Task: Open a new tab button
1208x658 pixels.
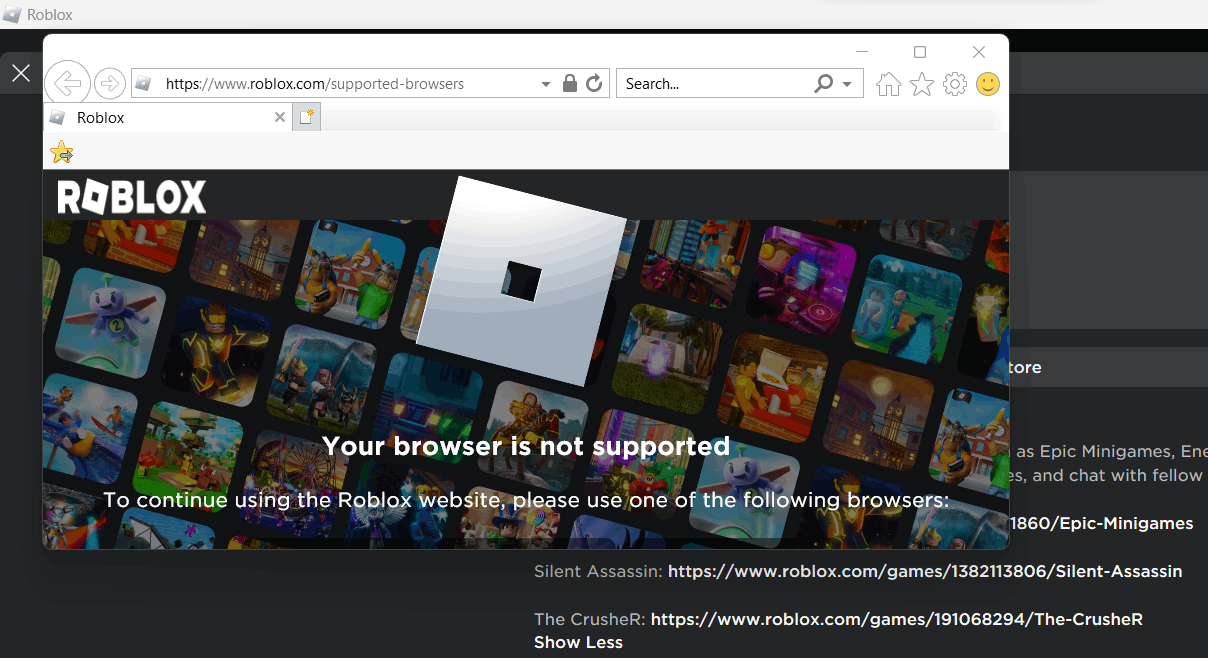Action: (307, 117)
